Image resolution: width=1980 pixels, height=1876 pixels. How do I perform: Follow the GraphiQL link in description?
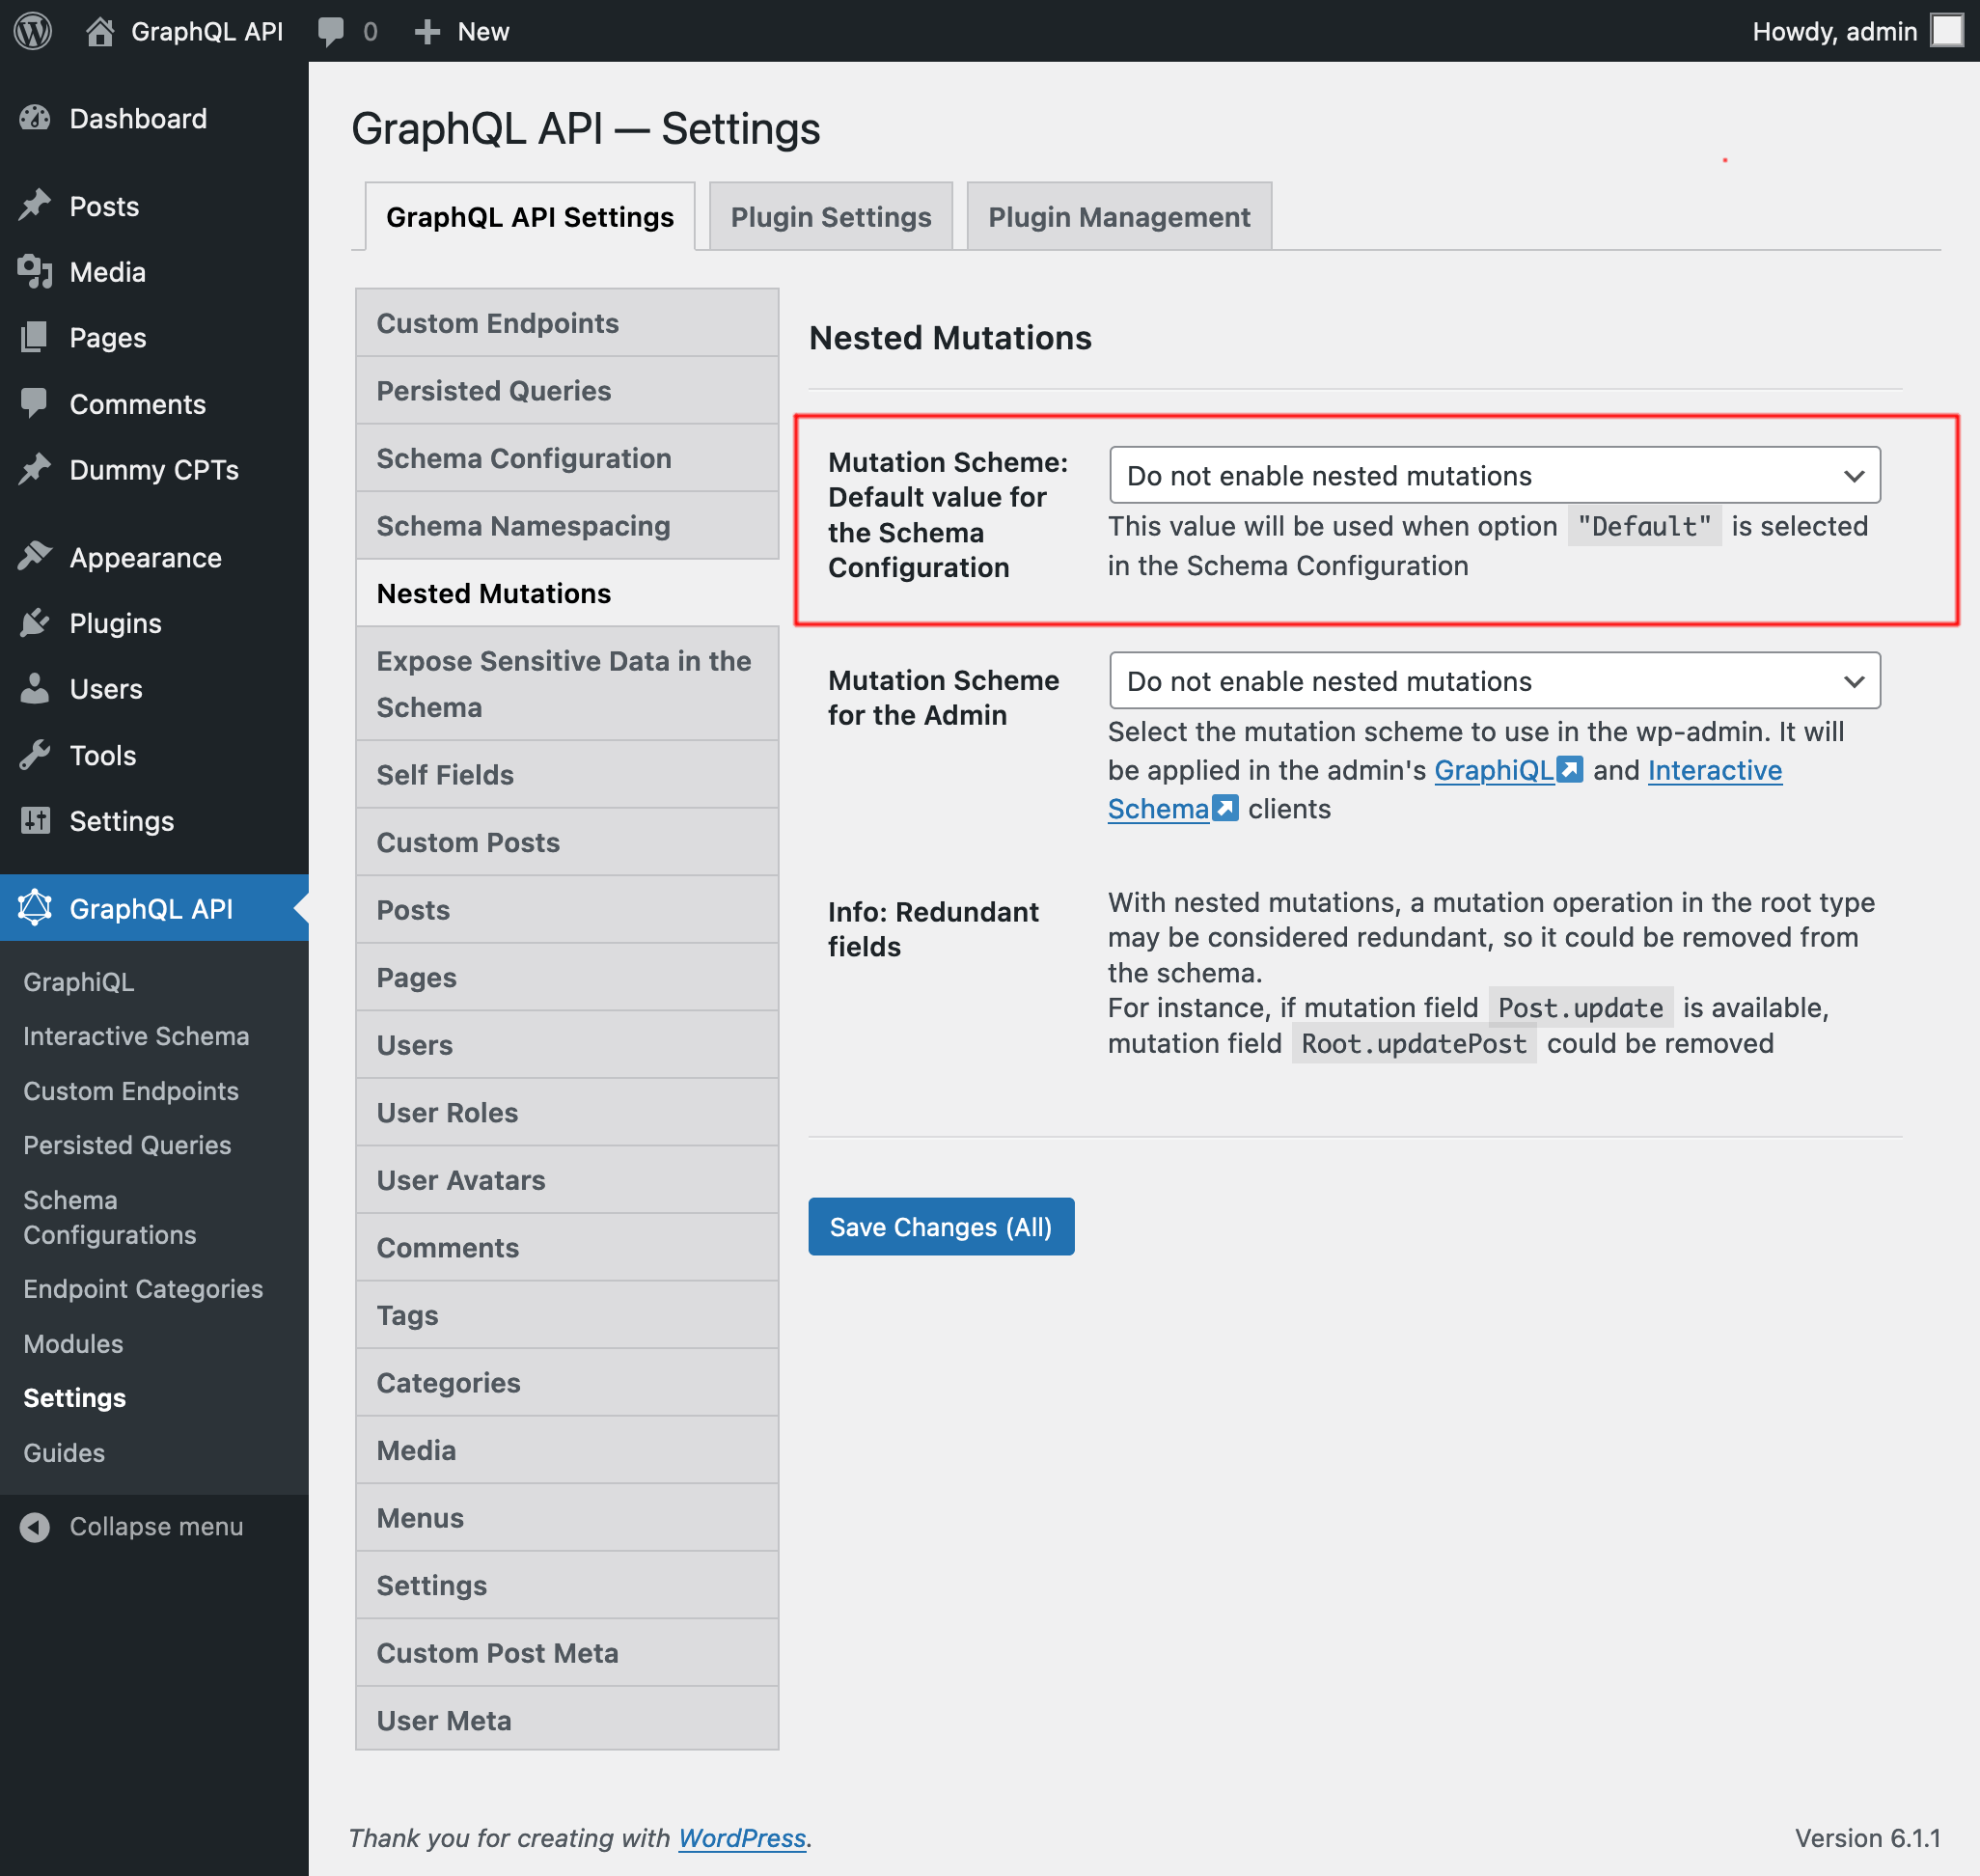pos(1494,770)
